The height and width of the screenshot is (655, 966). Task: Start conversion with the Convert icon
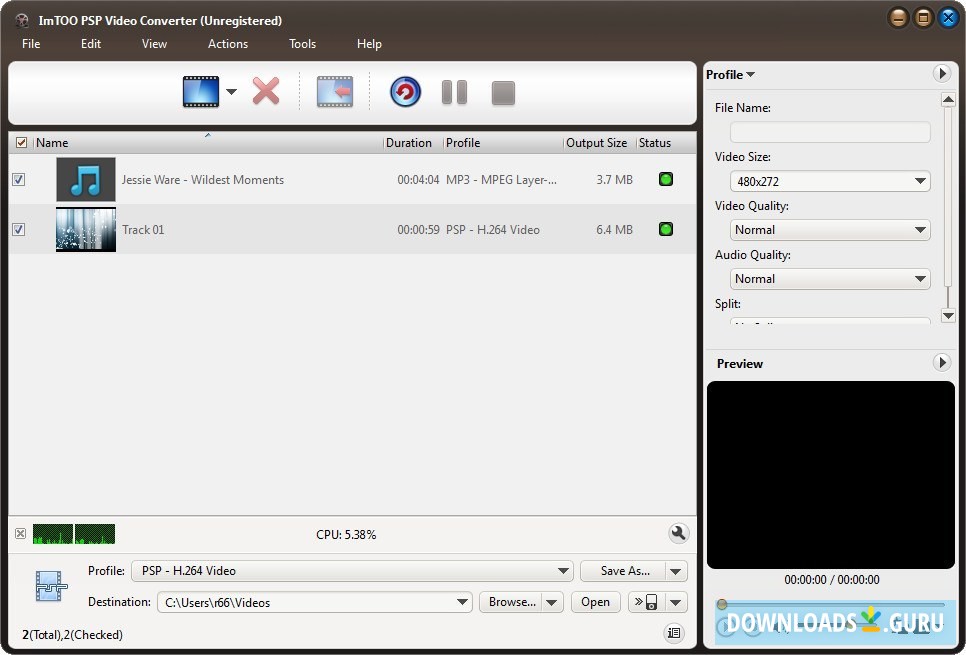tap(405, 92)
